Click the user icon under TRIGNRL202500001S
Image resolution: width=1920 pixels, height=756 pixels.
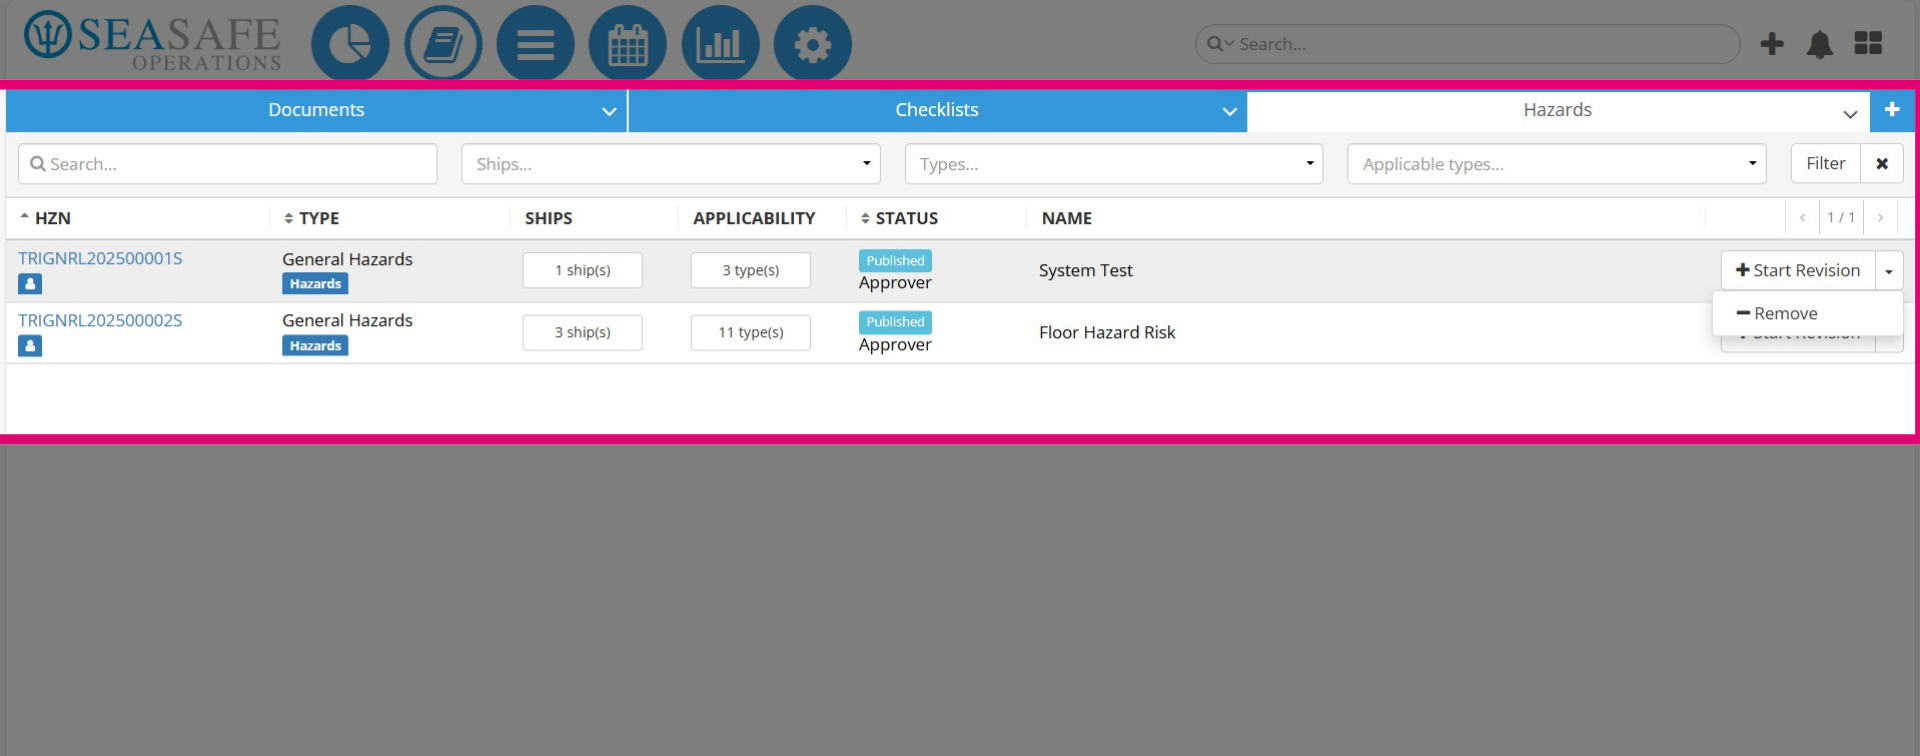tap(30, 284)
